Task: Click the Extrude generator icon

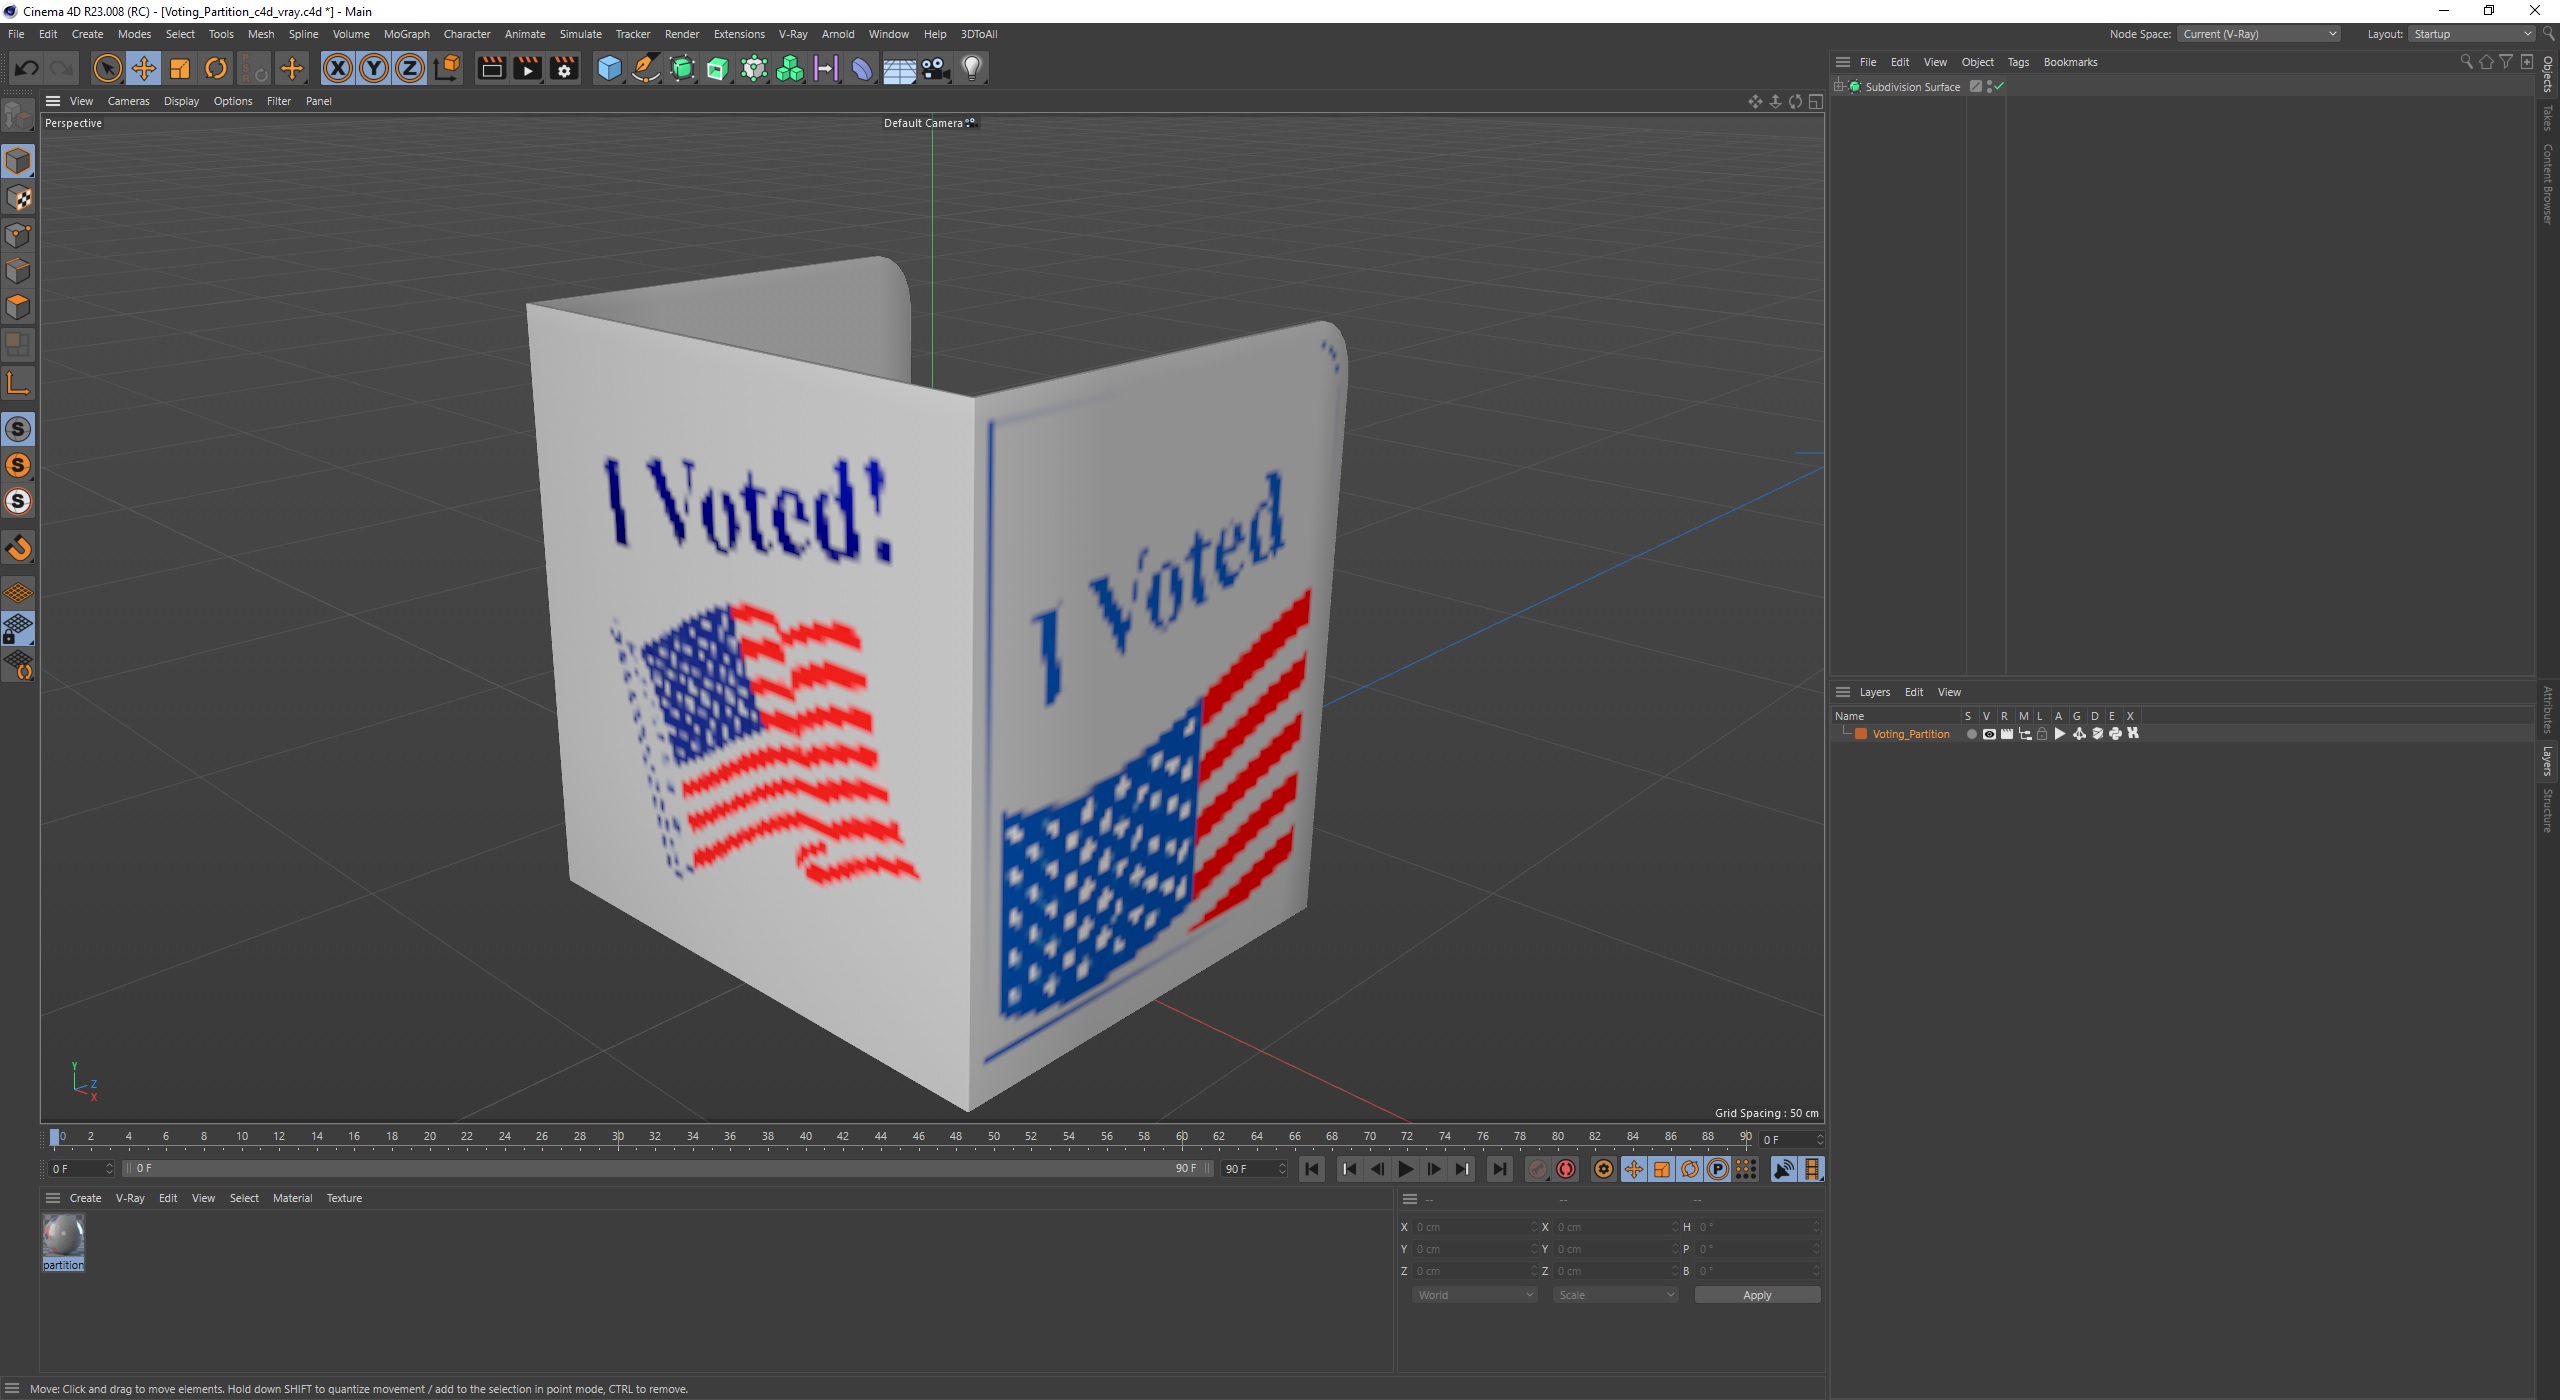Action: (718, 68)
